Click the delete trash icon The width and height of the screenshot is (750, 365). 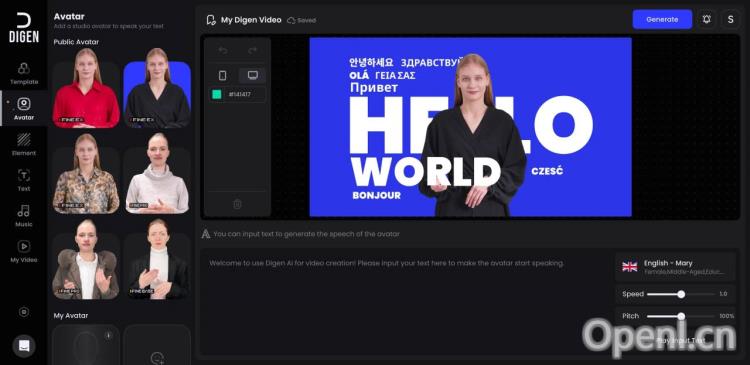pos(237,204)
